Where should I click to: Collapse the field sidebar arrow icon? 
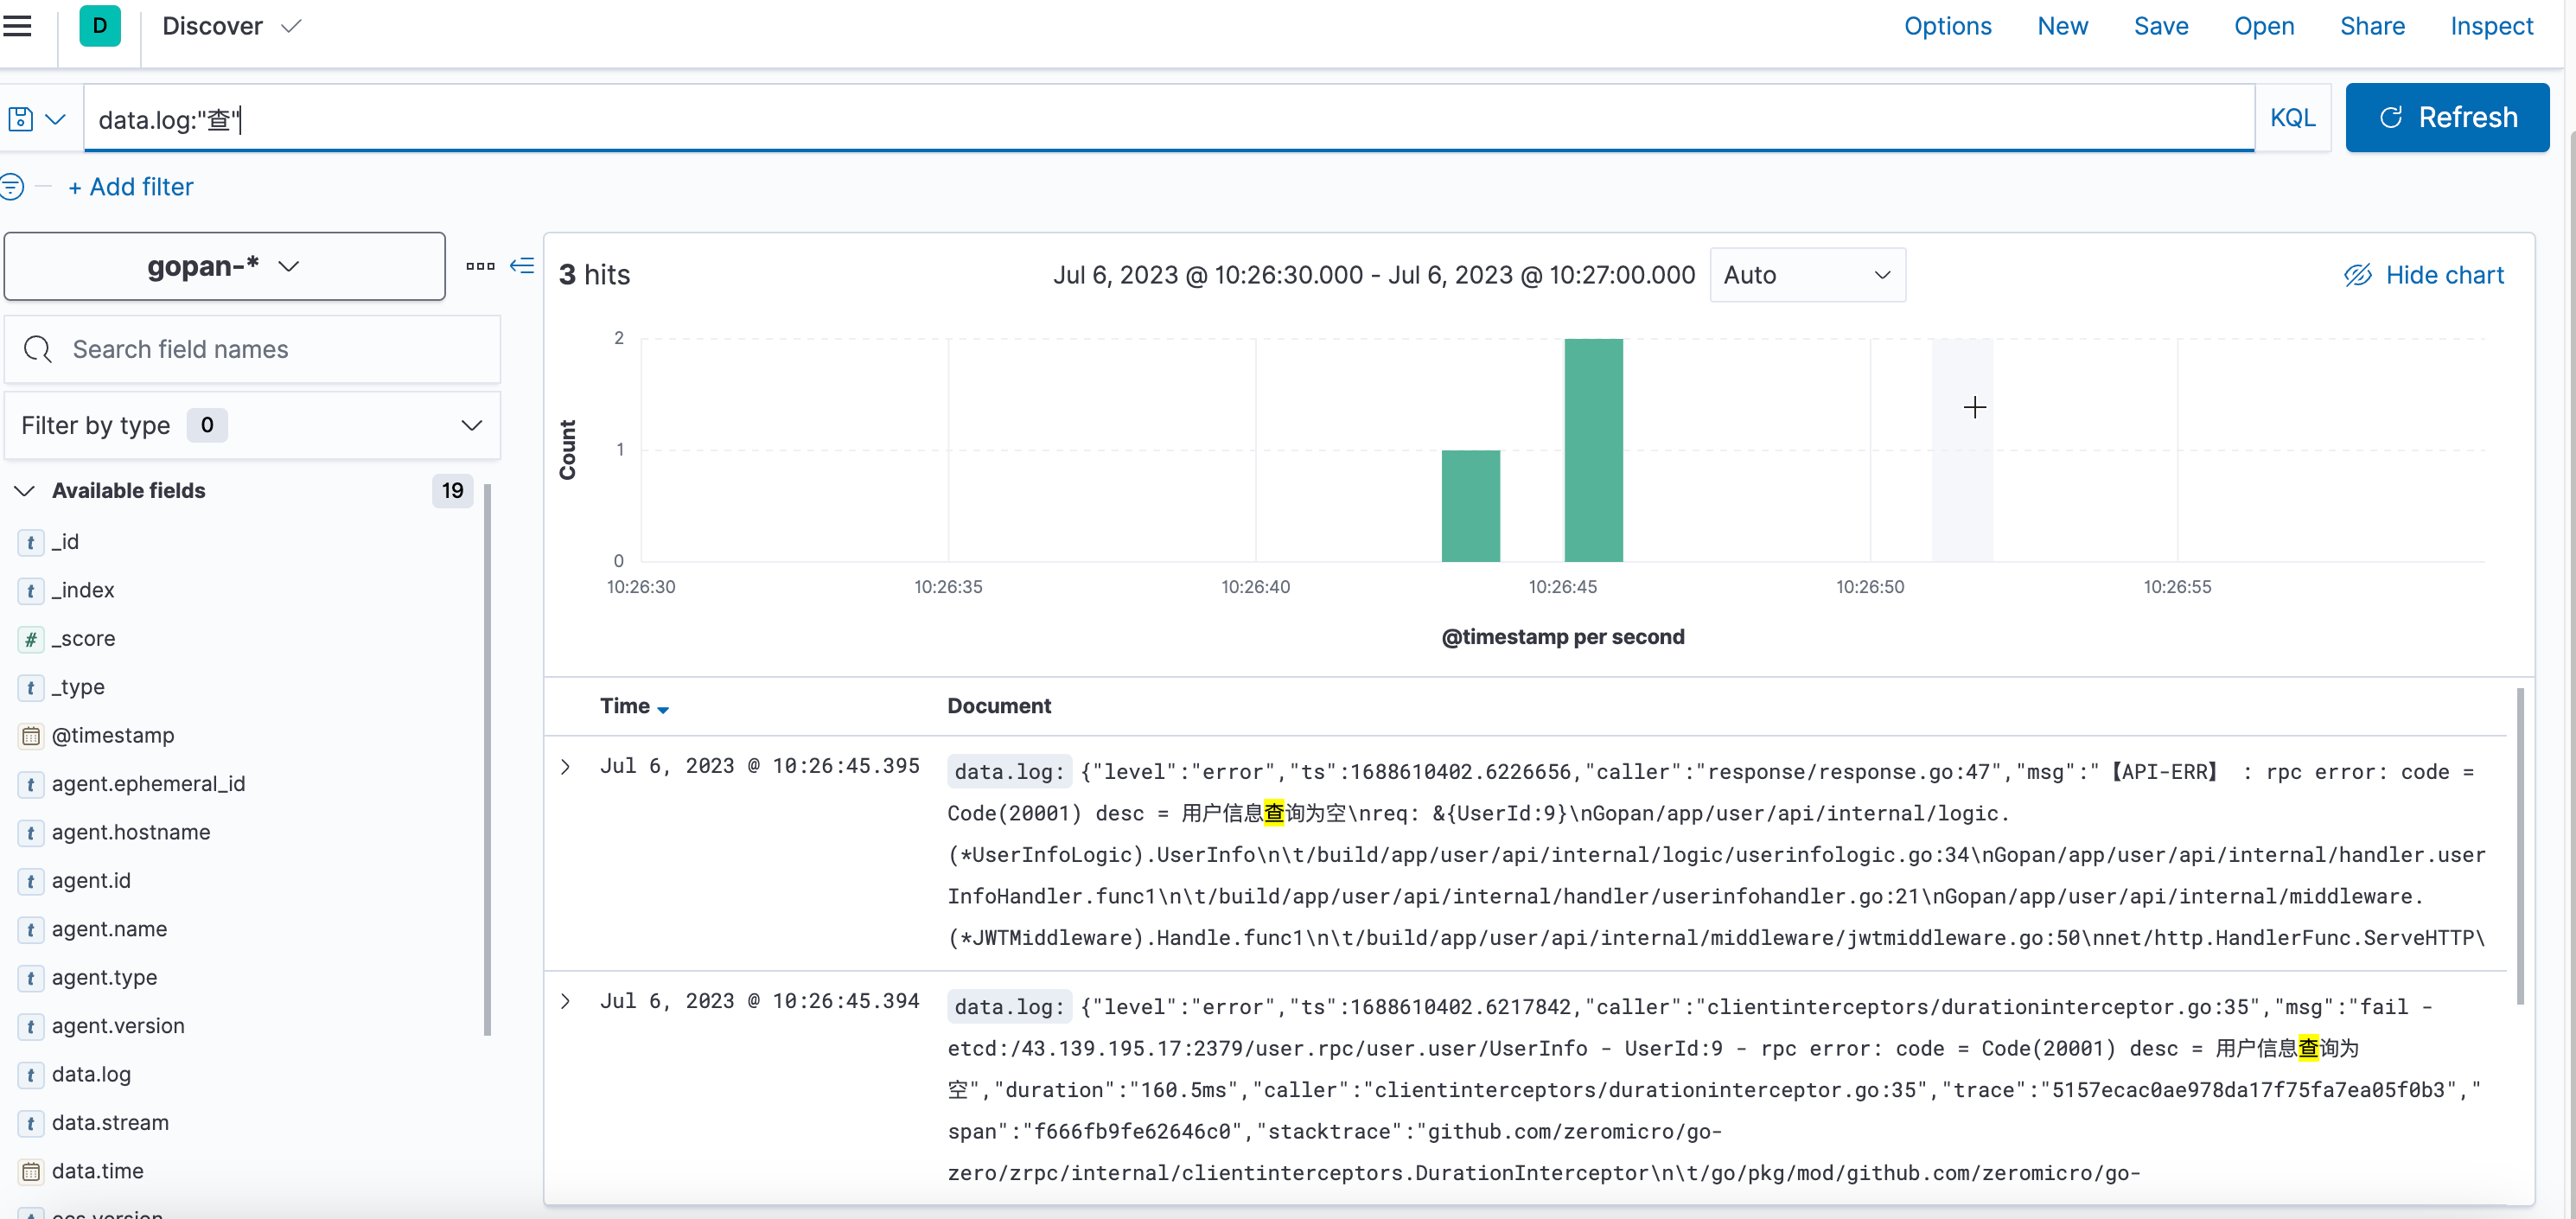point(522,266)
